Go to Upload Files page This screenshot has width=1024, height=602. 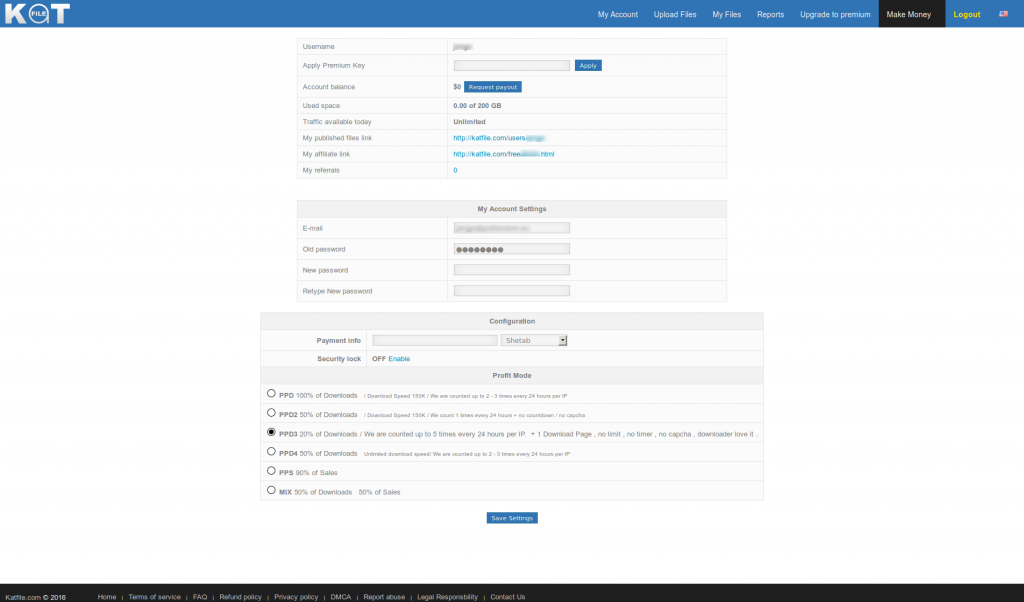[x=675, y=15]
